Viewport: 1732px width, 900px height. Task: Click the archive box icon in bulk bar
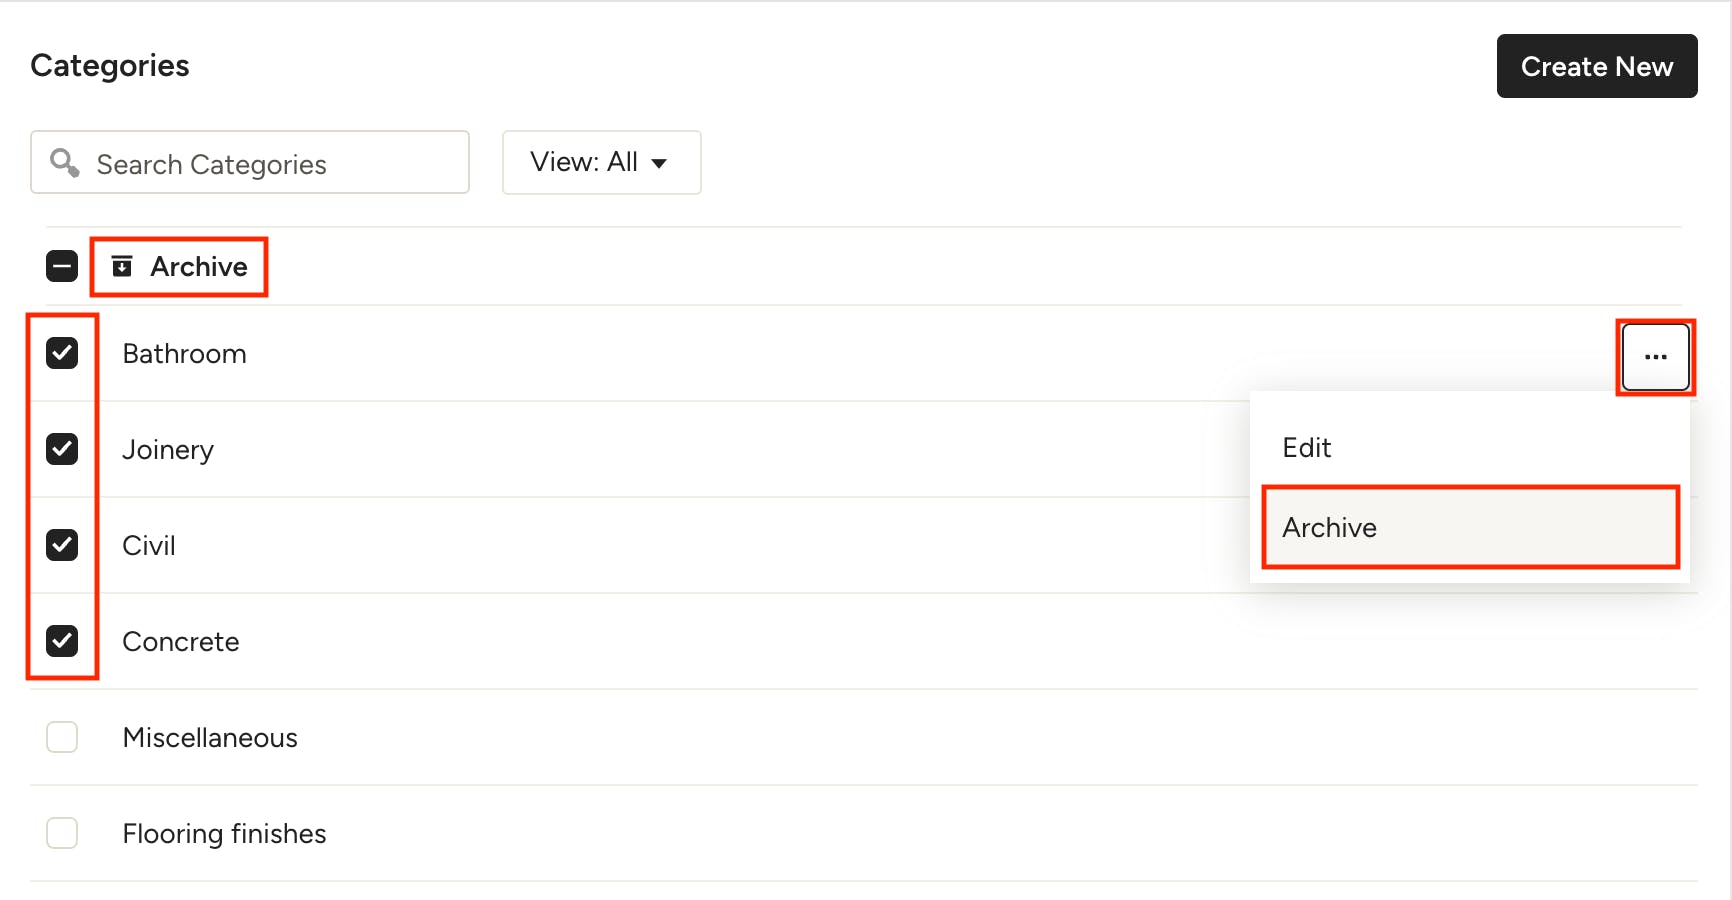122,266
